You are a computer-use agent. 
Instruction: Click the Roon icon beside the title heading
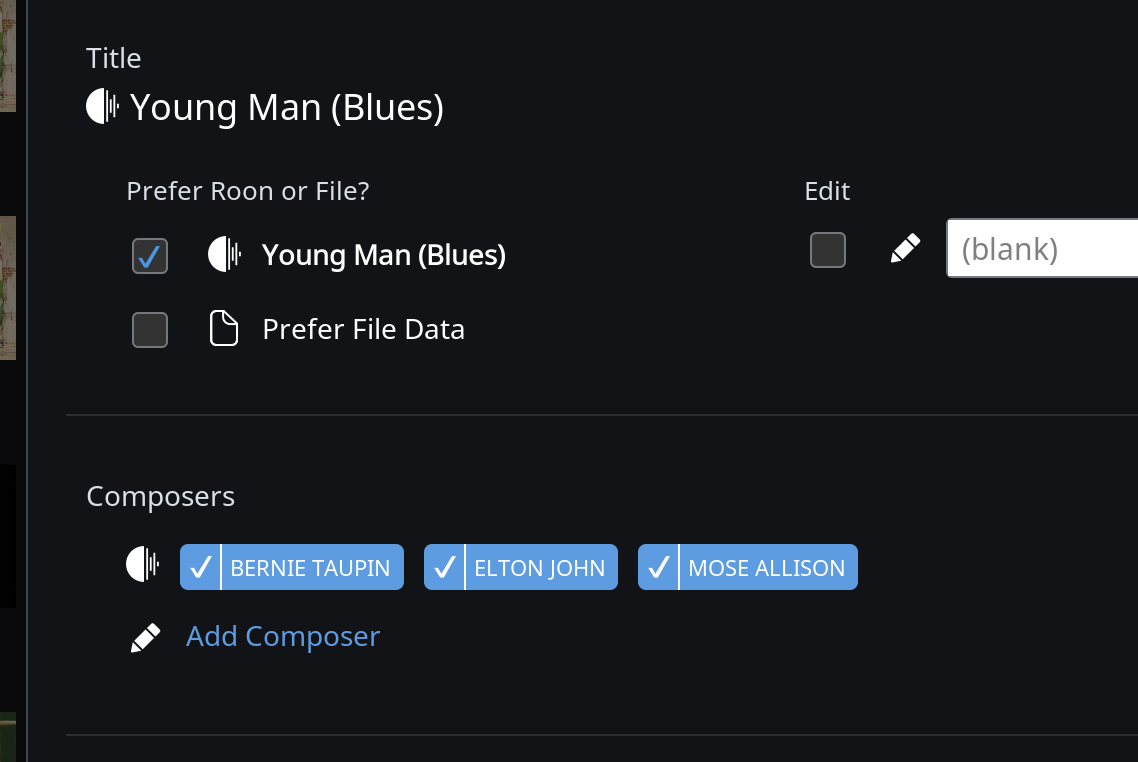[x=102, y=107]
